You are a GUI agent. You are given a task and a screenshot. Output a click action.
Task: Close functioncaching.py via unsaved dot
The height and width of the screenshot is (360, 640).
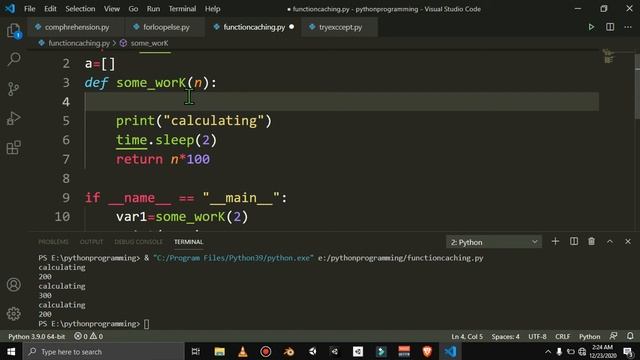tap(291, 27)
